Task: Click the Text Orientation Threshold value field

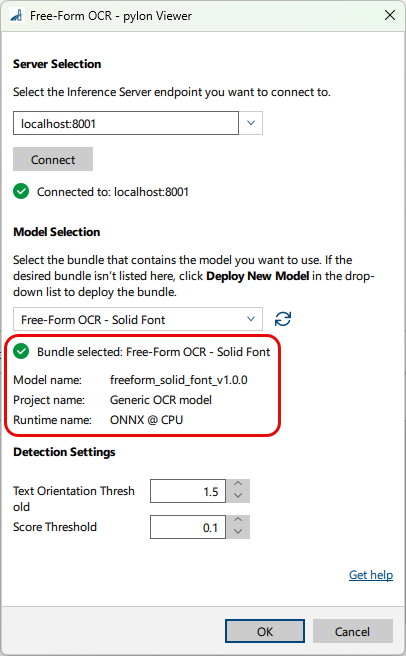Action: [x=188, y=491]
